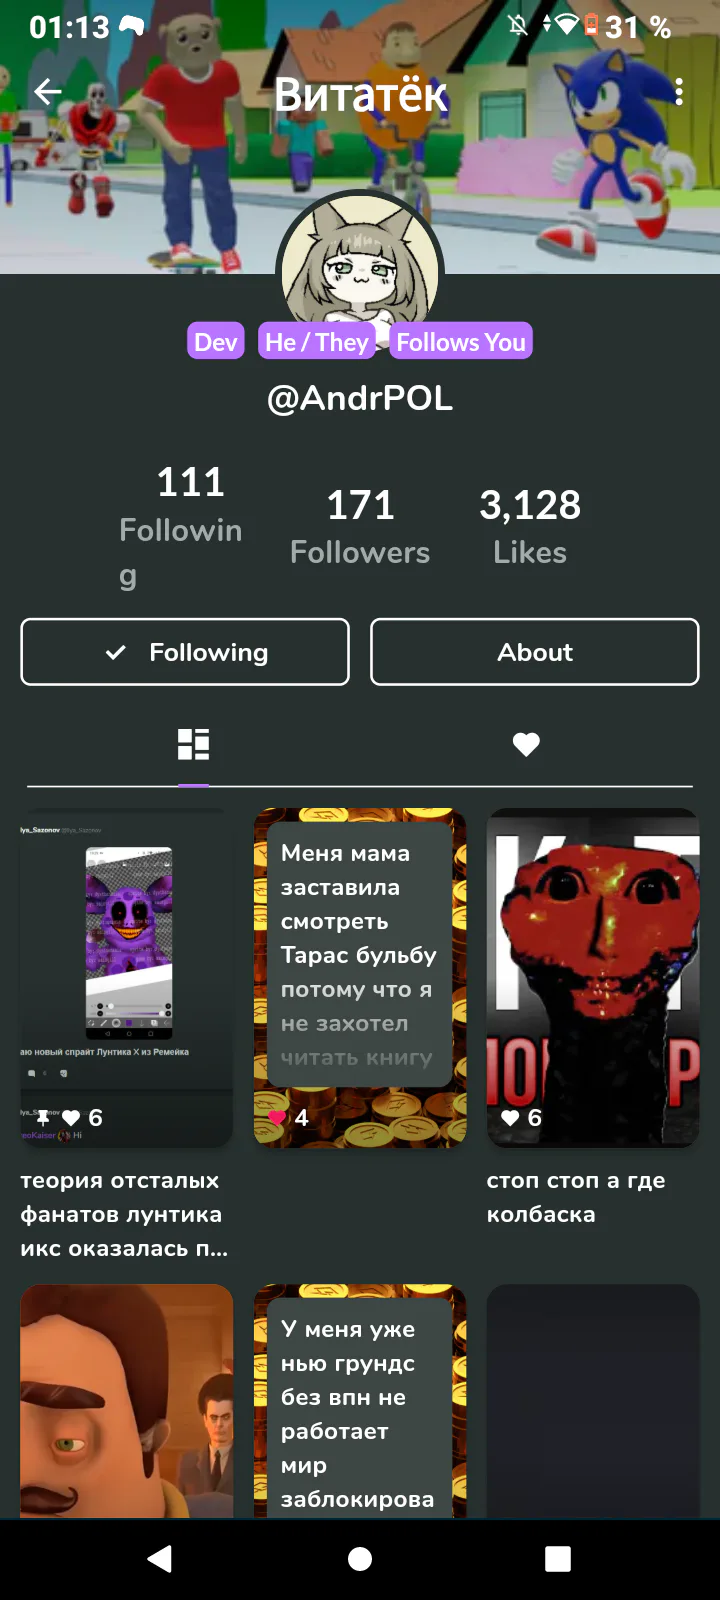The width and height of the screenshot is (720, 1600).
Task: Tap the Follows You badge
Action: [x=461, y=342]
